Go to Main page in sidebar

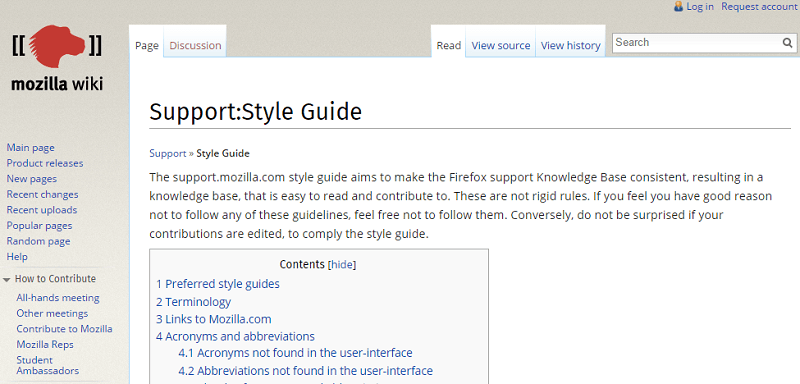click(x=31, y=148)
